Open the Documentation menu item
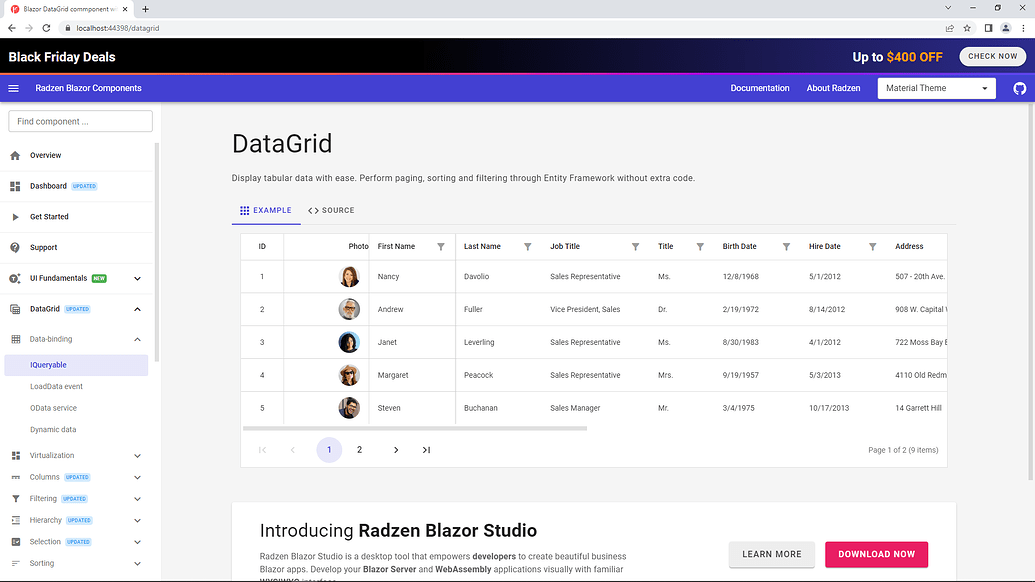Viewport: 1035px width, 582px height. (760, 88)
